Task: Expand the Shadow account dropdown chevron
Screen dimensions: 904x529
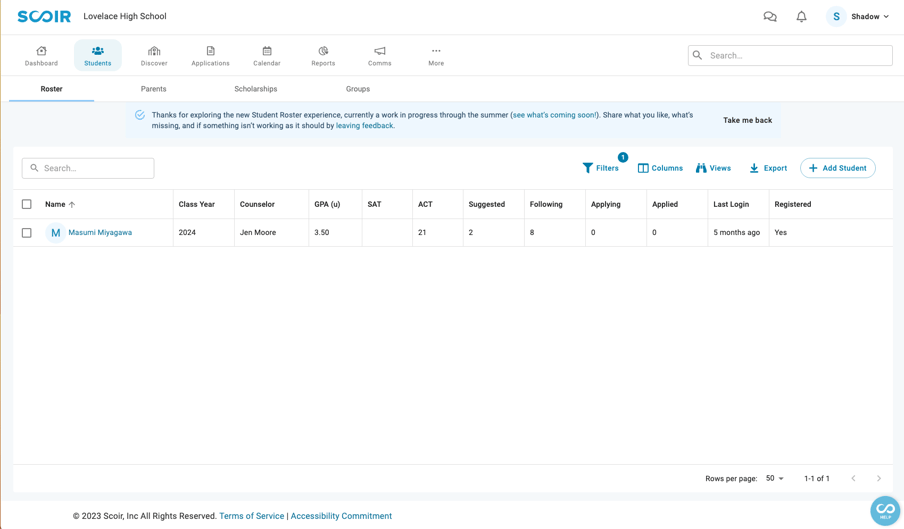Action: coord(886,17)
